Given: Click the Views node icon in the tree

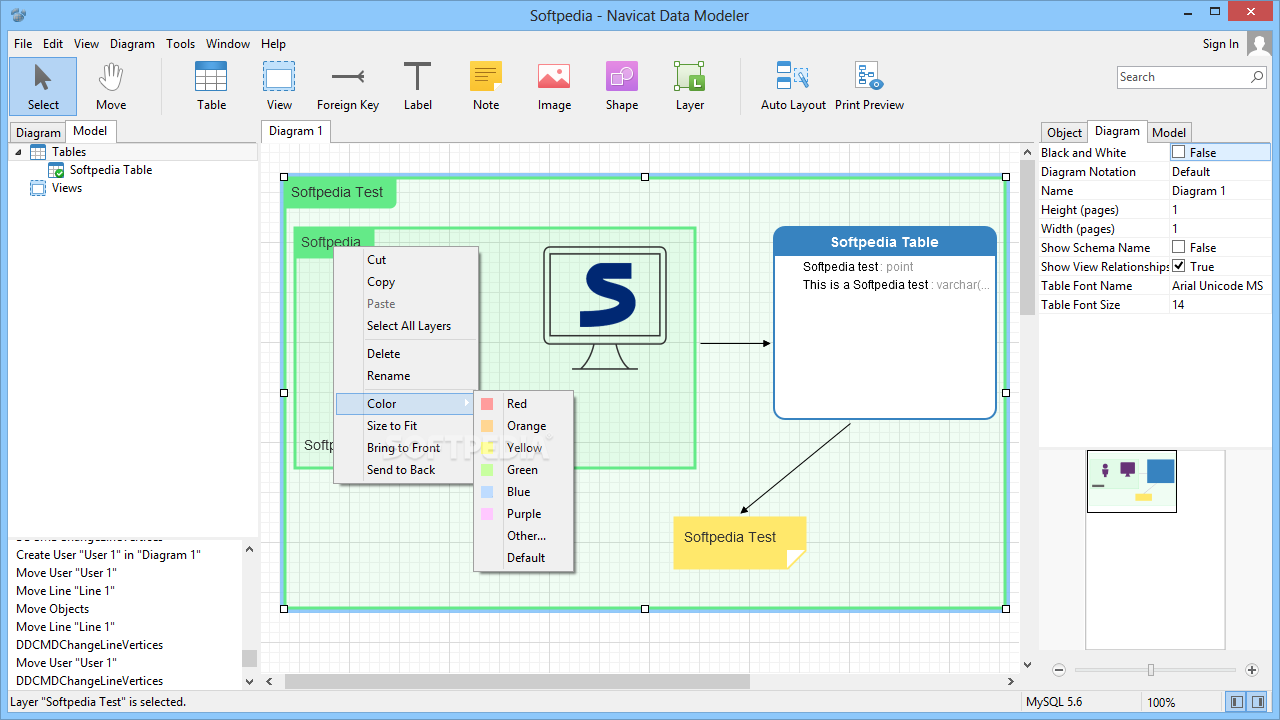Looking at the screenshot, I should tap(38, 188).
